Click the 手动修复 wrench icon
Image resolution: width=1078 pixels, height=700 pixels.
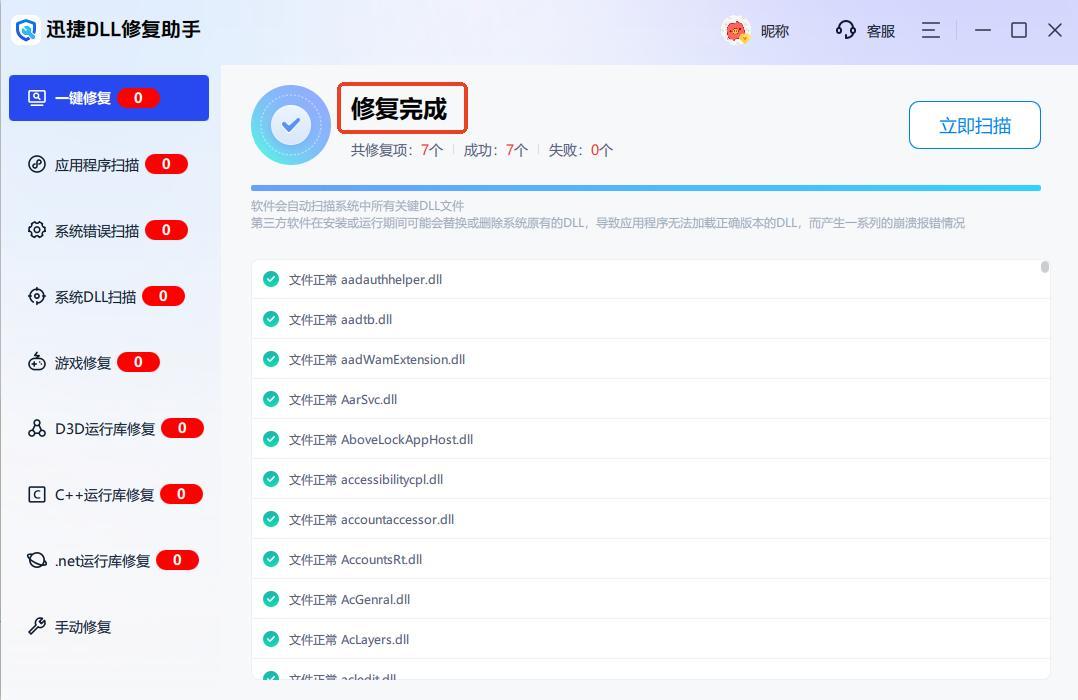(37, 626)
